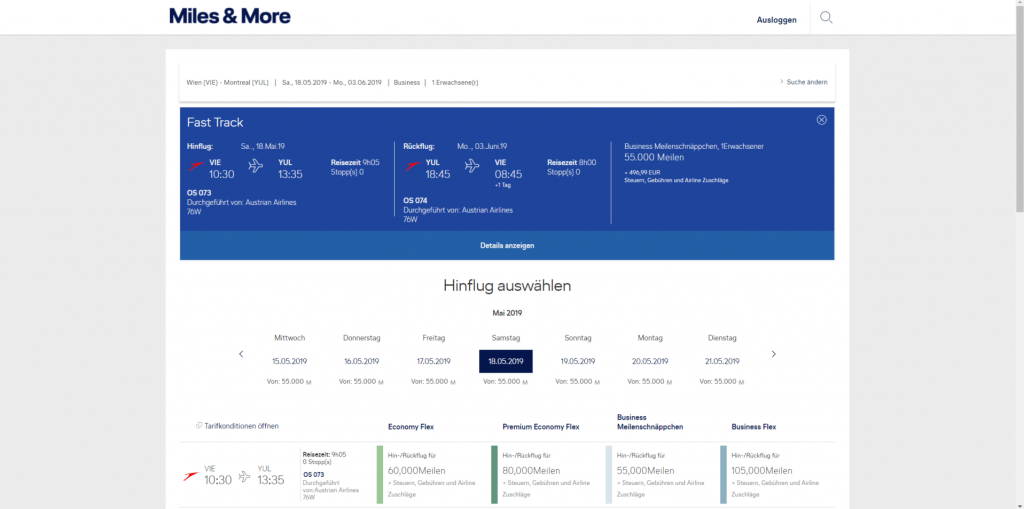Image resolution: width=1024 pixels, height=509 pixels.
Task: Show previous dates with left arrow
Action: pyautogui.click(x=241, y=354)
